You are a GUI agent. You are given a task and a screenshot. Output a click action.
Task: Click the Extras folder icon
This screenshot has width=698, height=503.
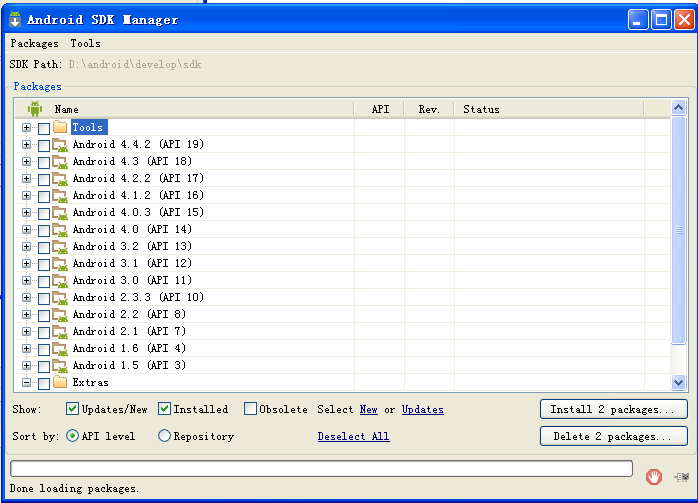coord(60,382)
